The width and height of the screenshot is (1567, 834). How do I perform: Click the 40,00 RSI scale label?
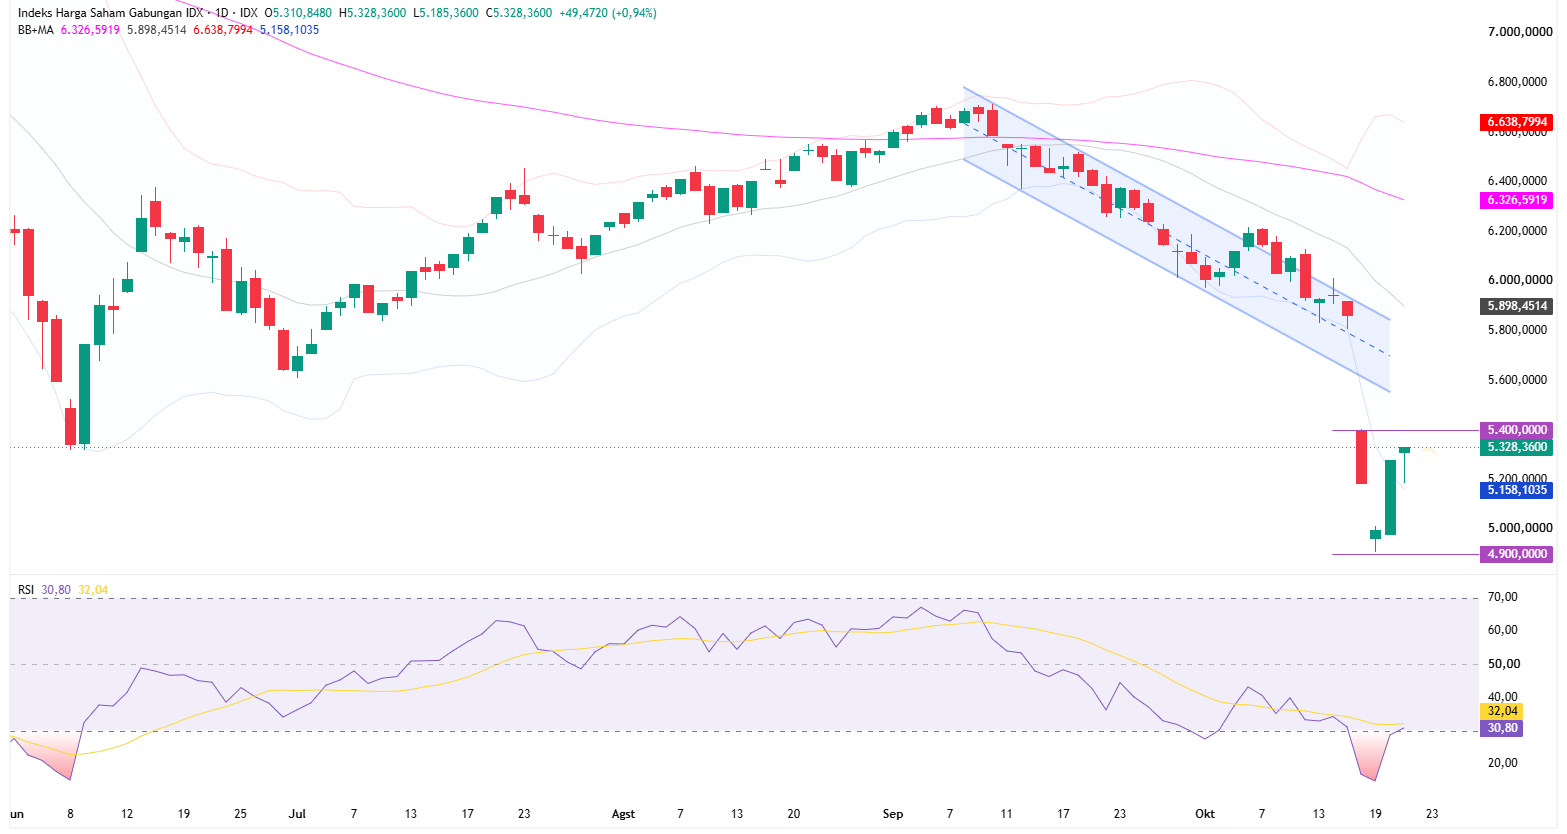tap(1503, 697)
